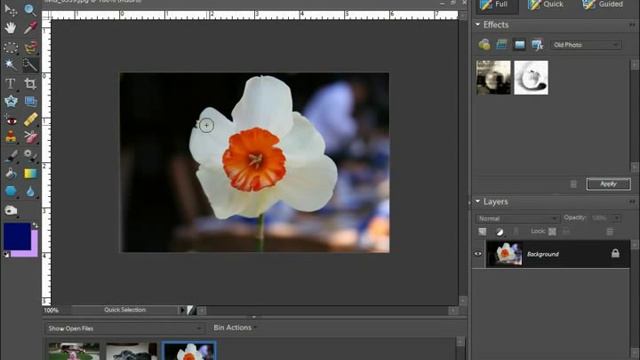Click the Background layer thumbnail
The image size is (640, 360).
[504, 253]
